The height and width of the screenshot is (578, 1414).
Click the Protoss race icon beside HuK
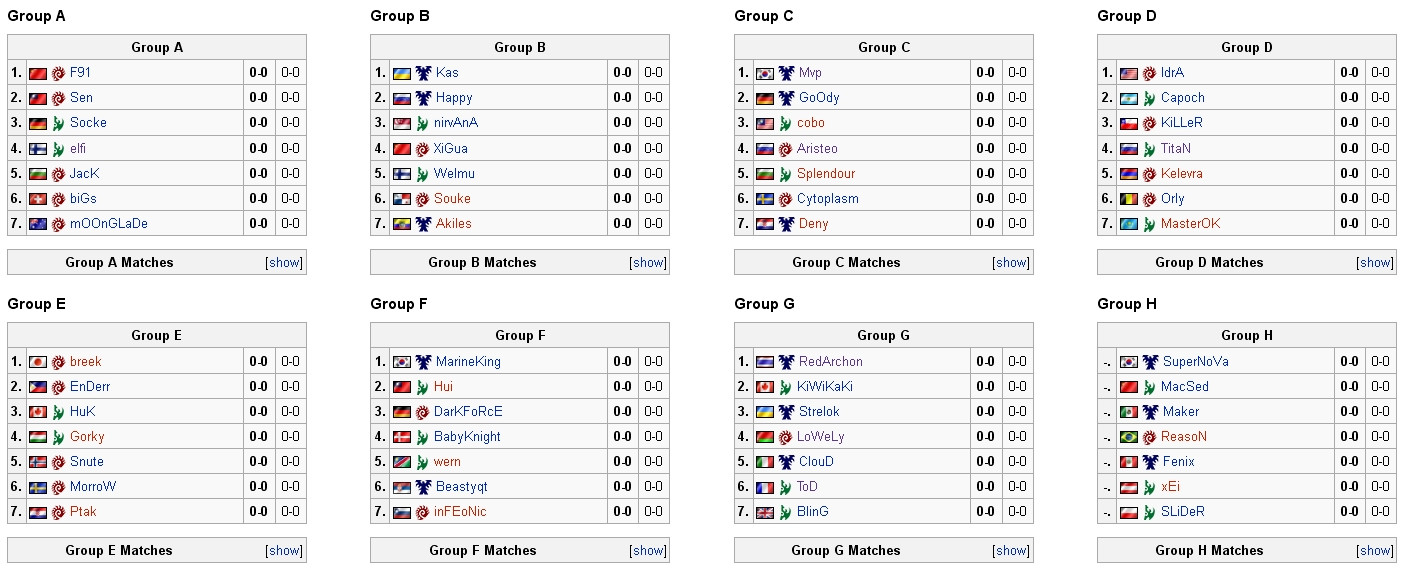click(x=58, y=412)
